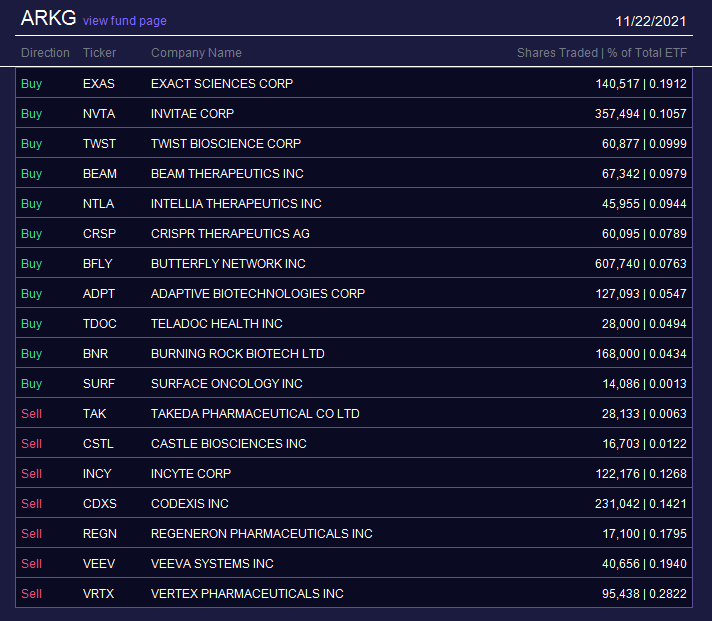The width and height of the screenshot is (712, 621).
Task: Select the REGN ticker cell
Action: (x=99, y=533)
